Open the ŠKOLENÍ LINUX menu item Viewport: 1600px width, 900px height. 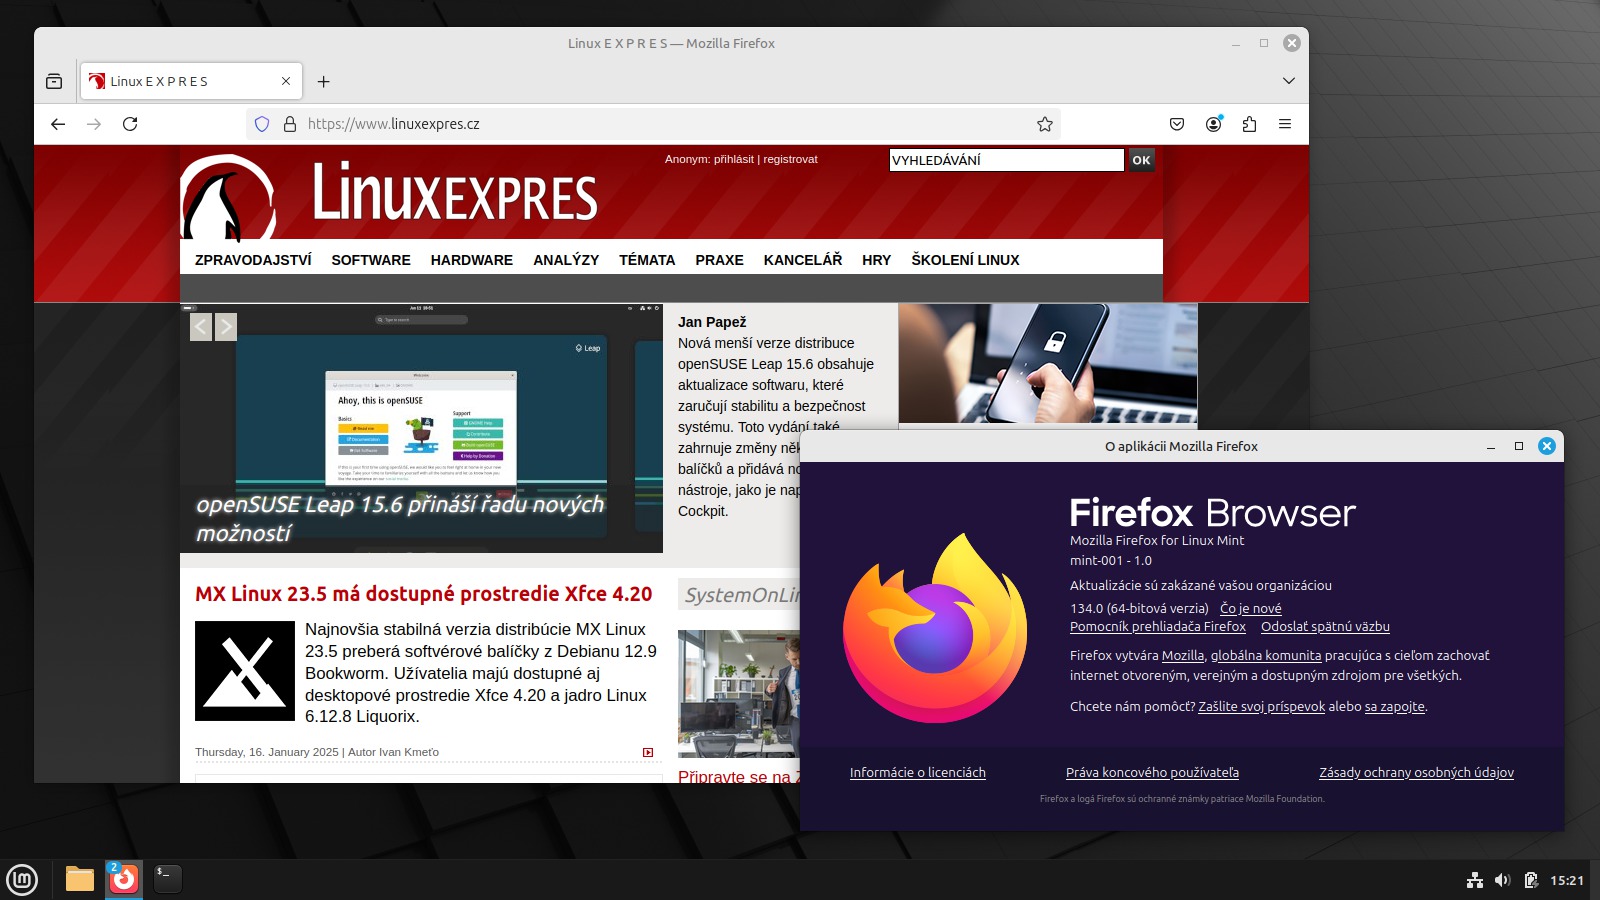965,260
